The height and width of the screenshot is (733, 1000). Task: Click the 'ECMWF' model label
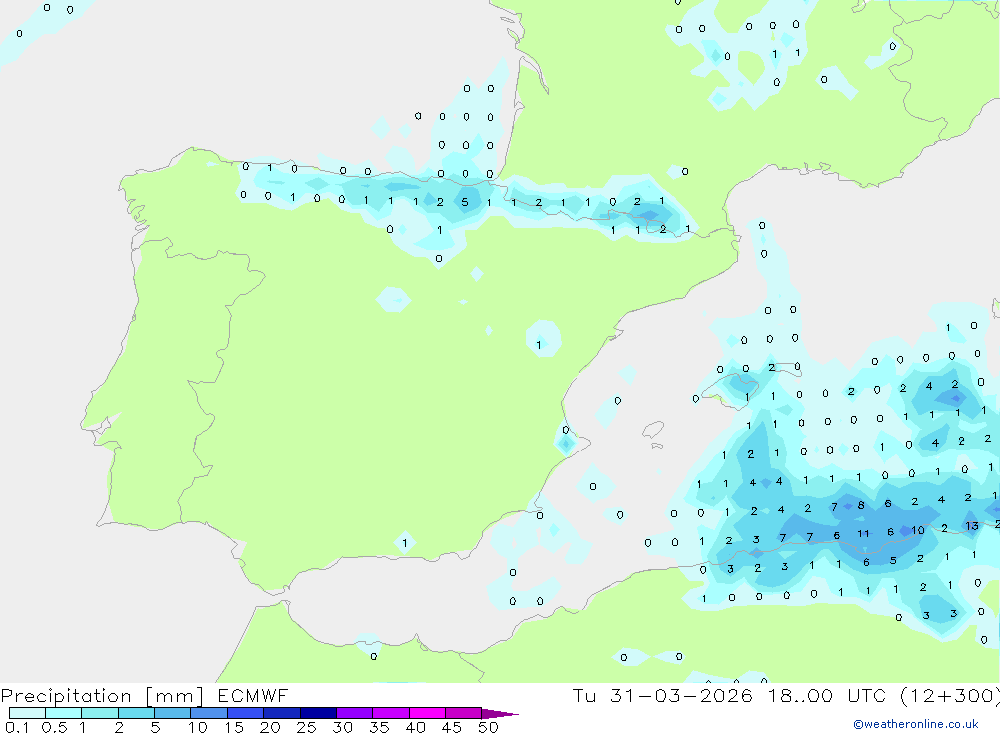point(253,696)
